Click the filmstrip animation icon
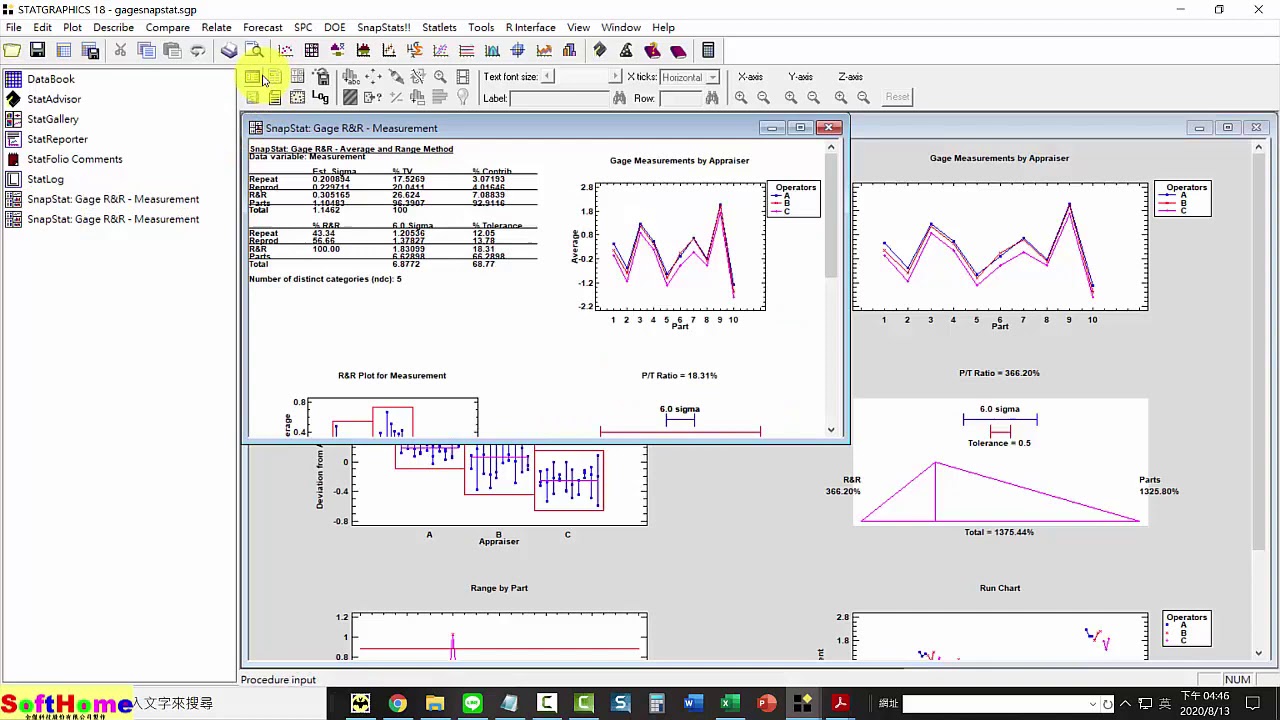The width and height of the screenshot is (1280, 720). coord(462,76)
